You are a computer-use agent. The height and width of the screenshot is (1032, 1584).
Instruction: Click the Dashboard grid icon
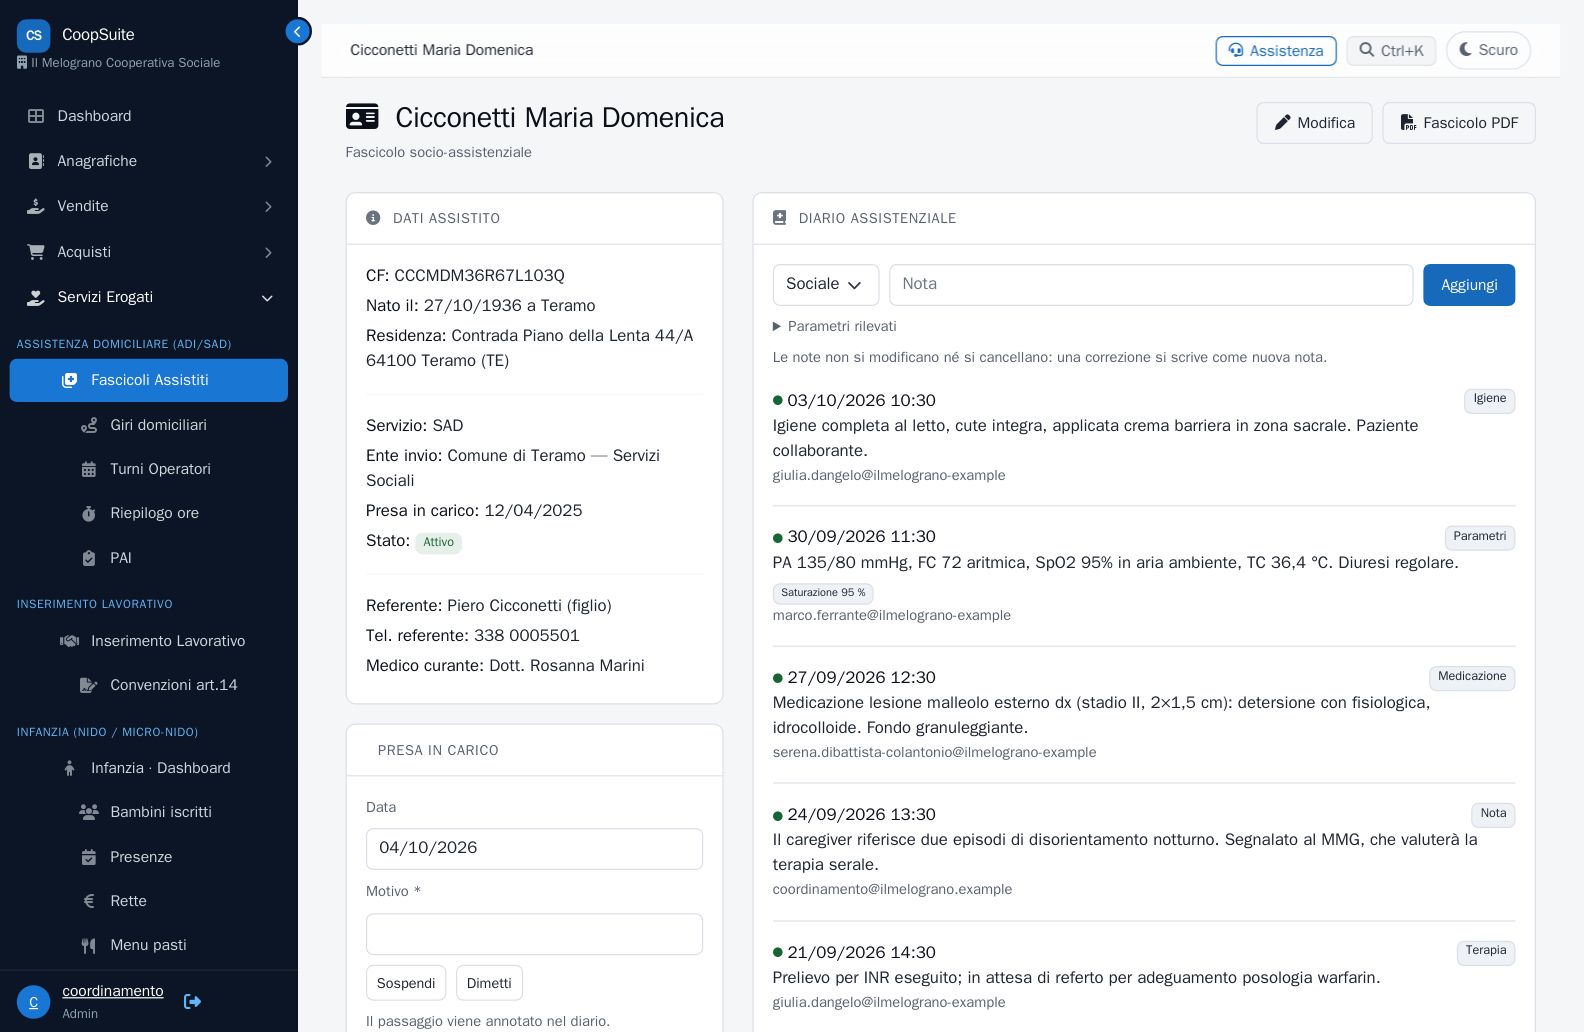pyautogui.click(x=36, y=116)
